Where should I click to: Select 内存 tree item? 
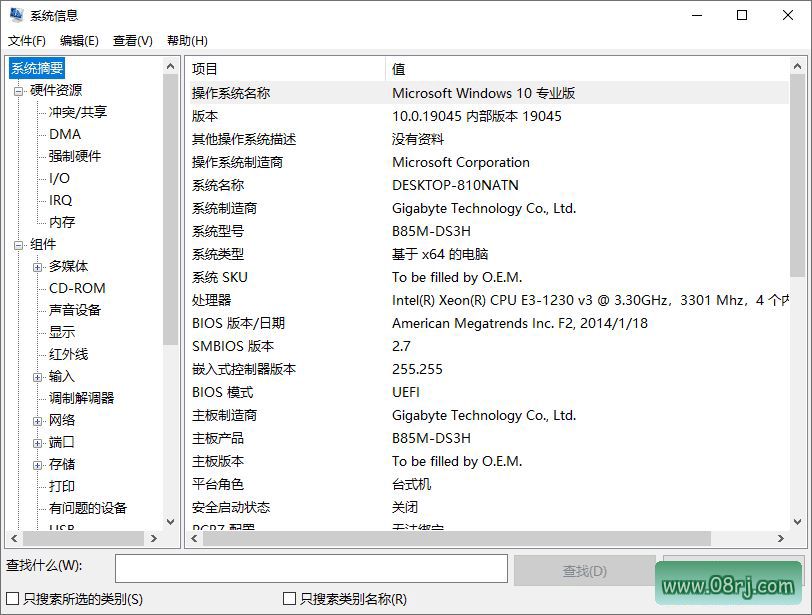(x=62, y=222)
